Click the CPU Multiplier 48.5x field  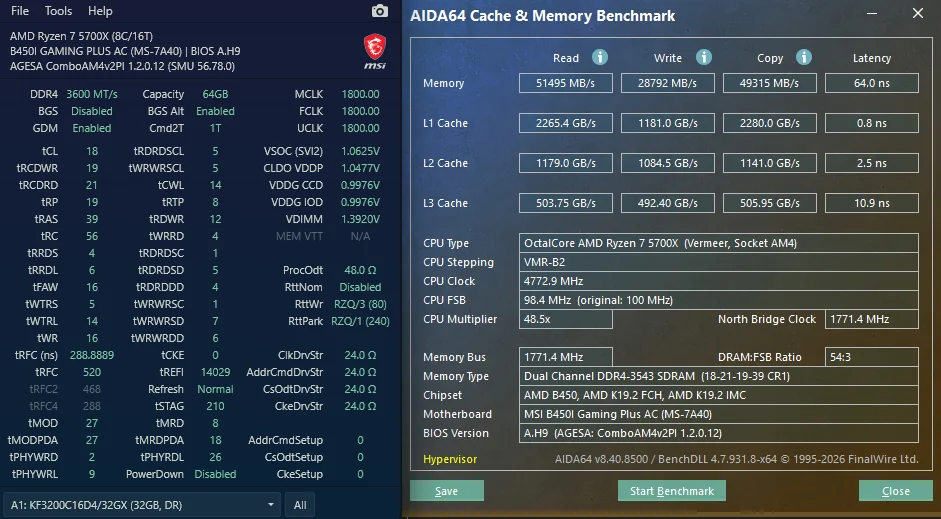click(565, 319)
